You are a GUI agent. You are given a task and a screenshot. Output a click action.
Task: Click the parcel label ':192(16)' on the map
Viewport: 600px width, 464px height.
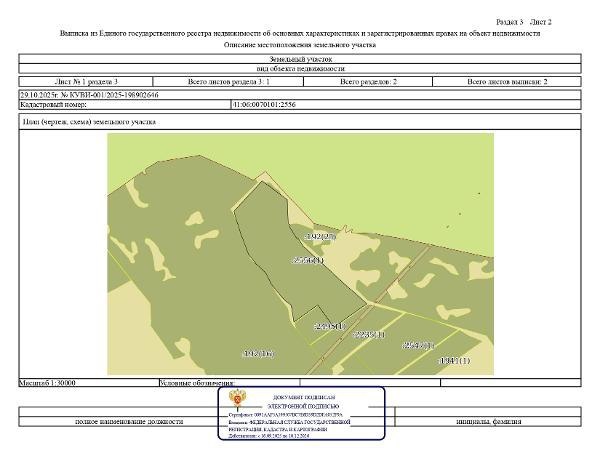click(x=259, y=353)
